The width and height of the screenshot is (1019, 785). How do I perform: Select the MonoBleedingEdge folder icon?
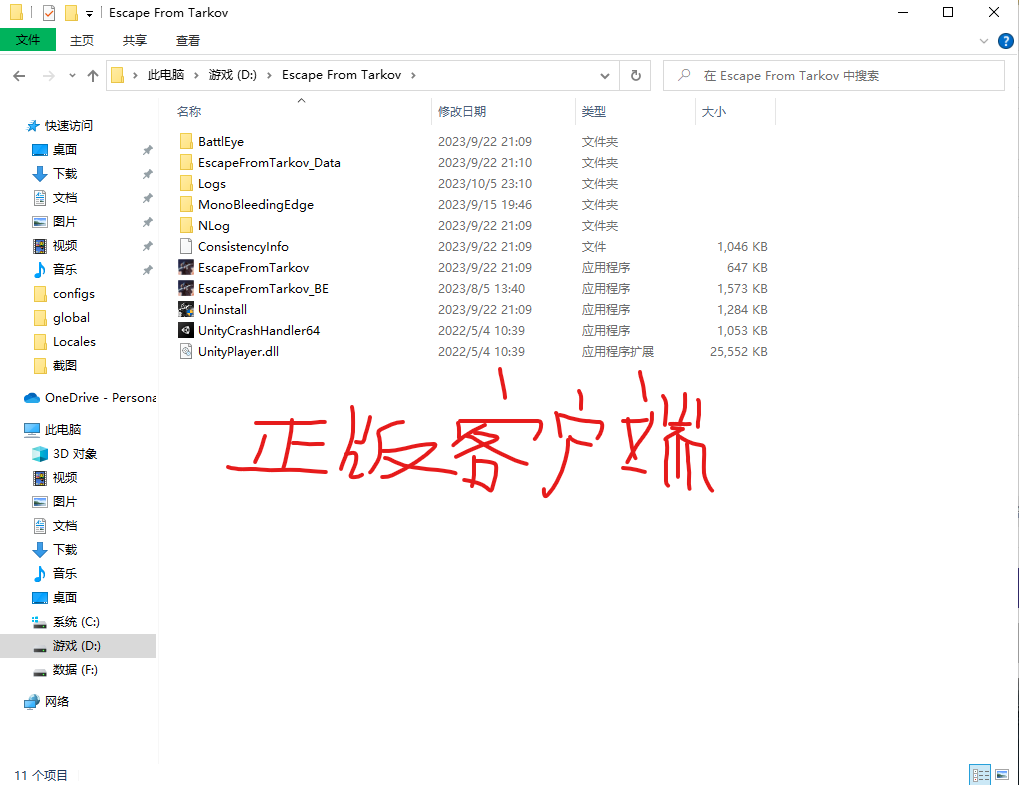pos(186,205)
